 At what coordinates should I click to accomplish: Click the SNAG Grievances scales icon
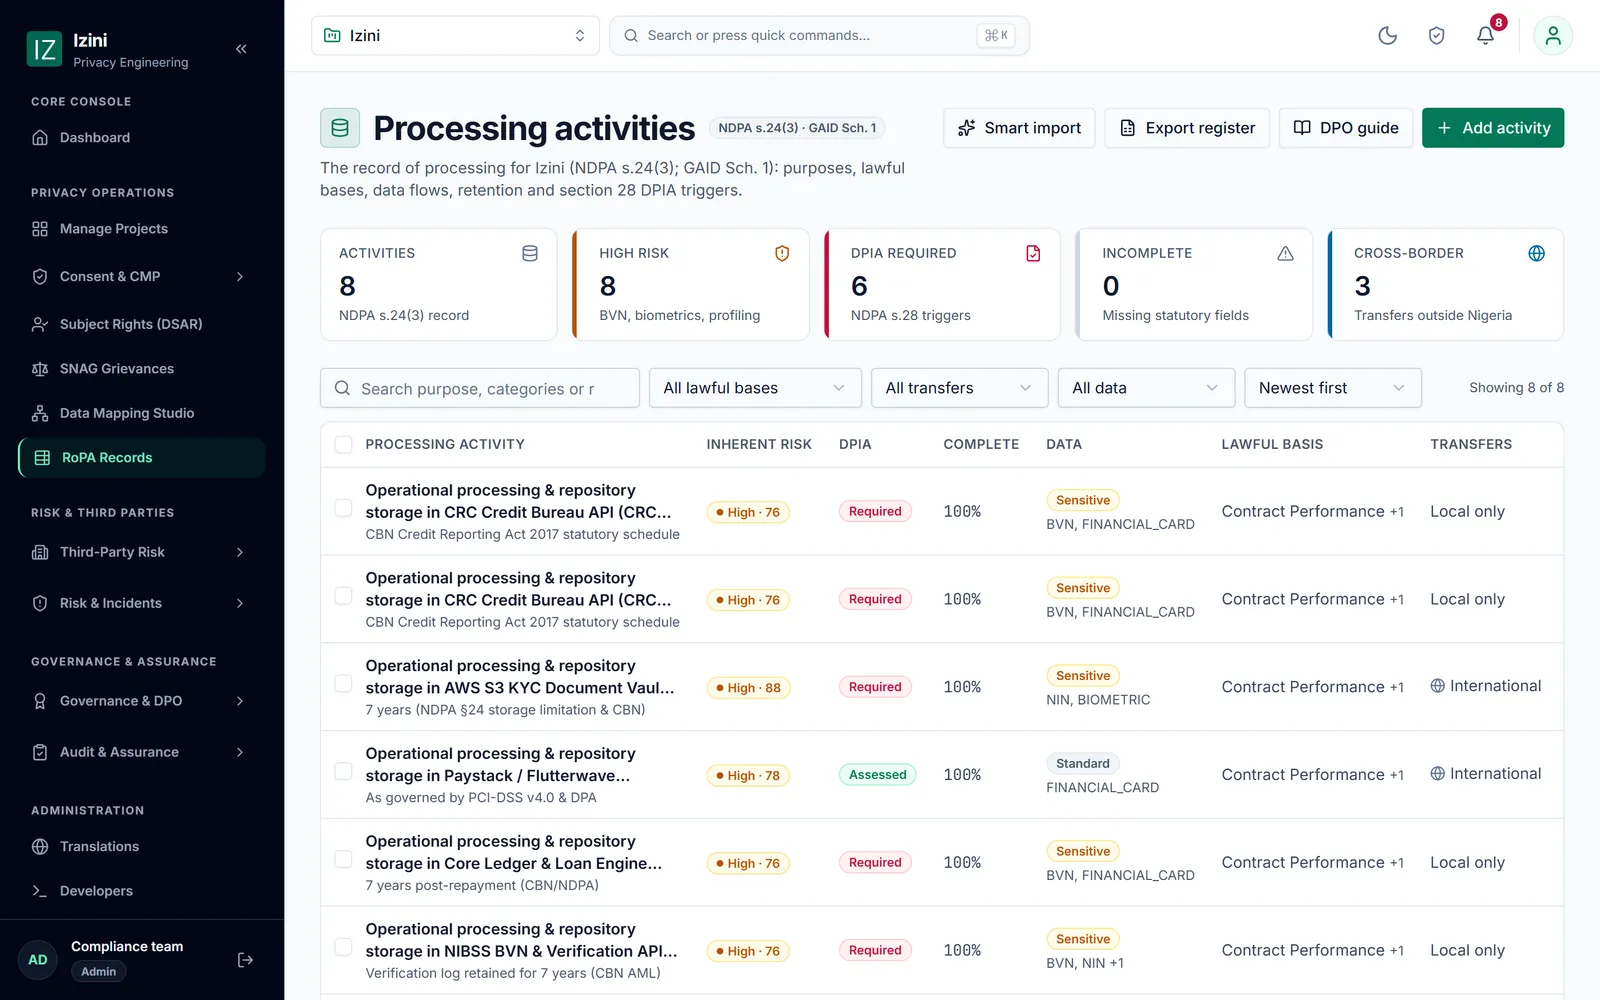(40, 369)
